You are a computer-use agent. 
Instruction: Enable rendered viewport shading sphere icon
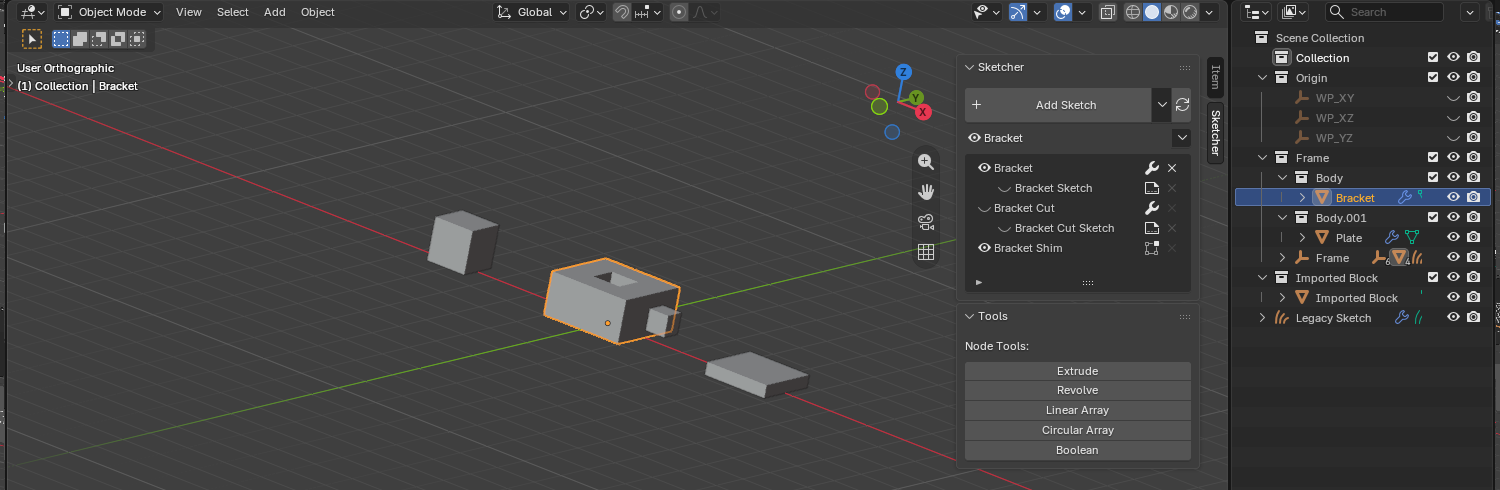point(1190,12)
